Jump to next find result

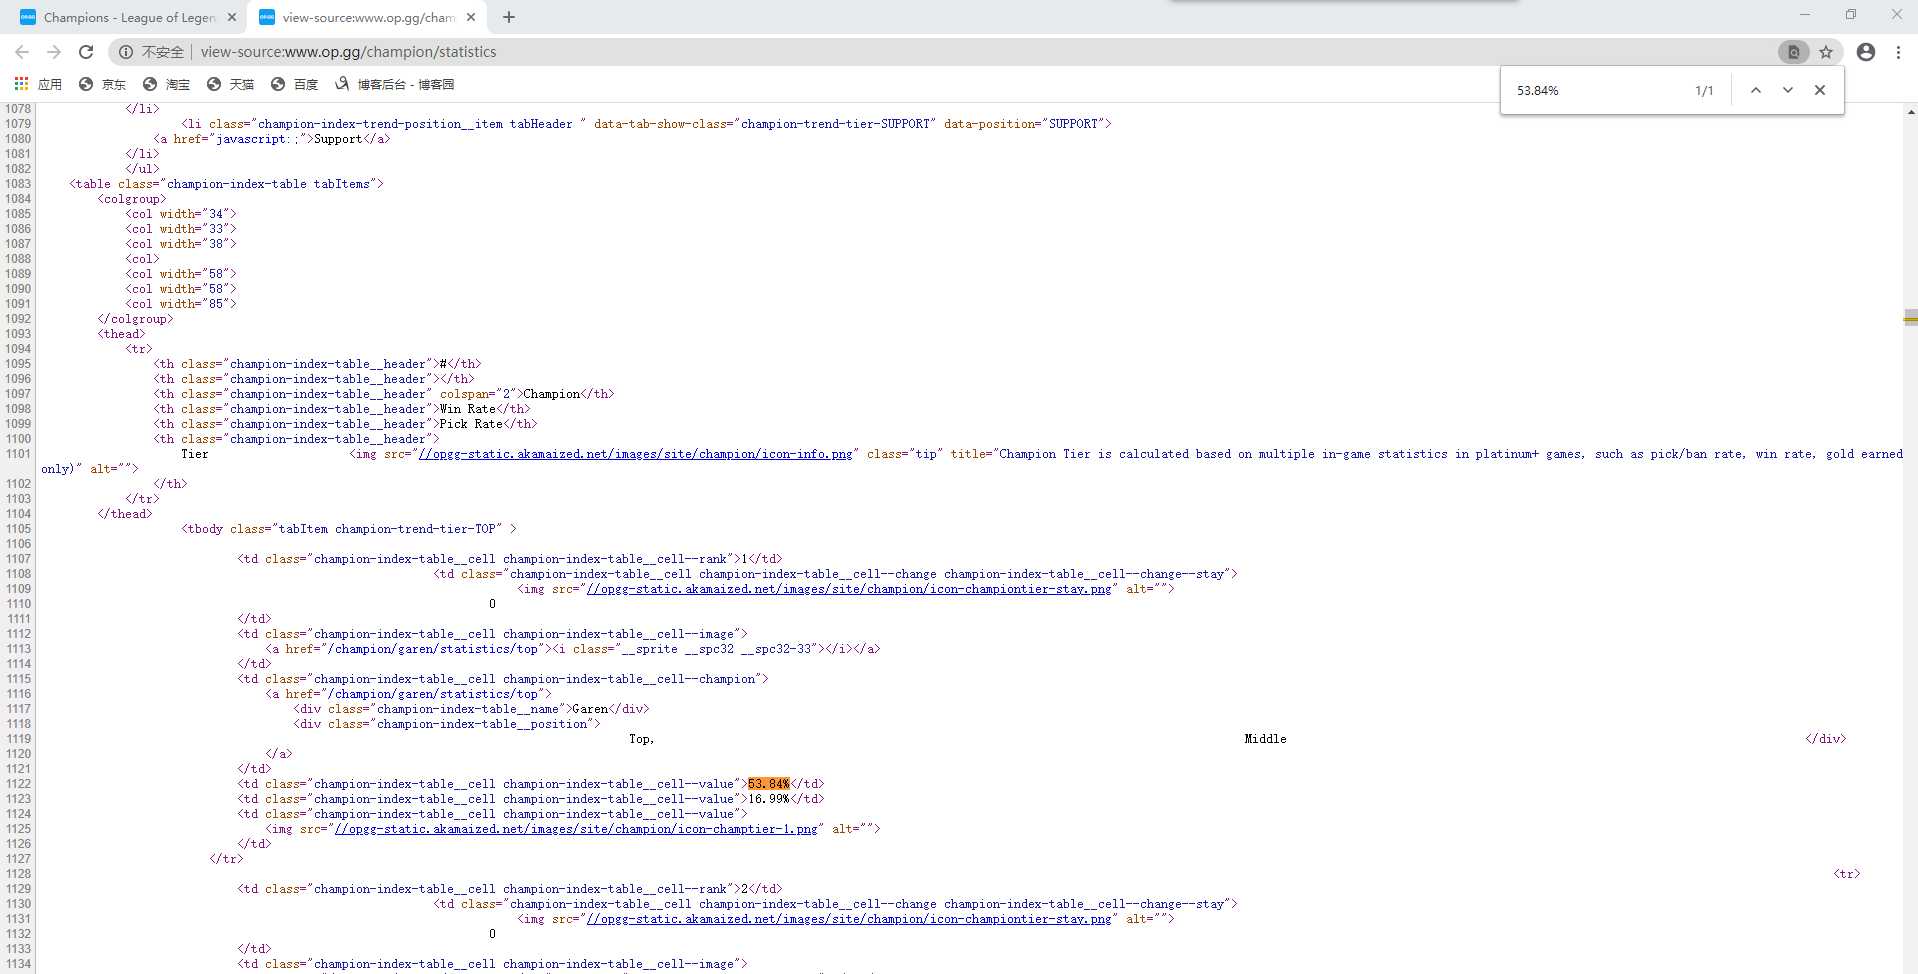pos(1787,90)
